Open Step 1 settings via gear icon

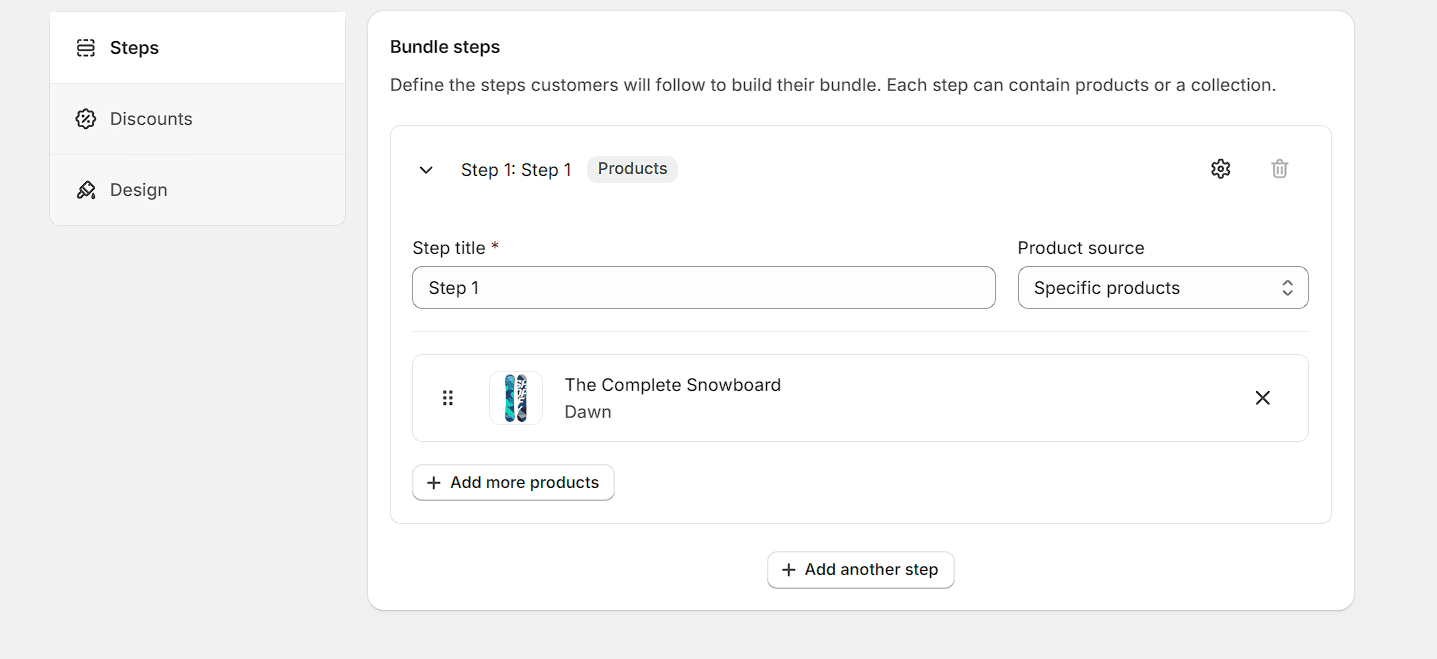coord(1220,168)
